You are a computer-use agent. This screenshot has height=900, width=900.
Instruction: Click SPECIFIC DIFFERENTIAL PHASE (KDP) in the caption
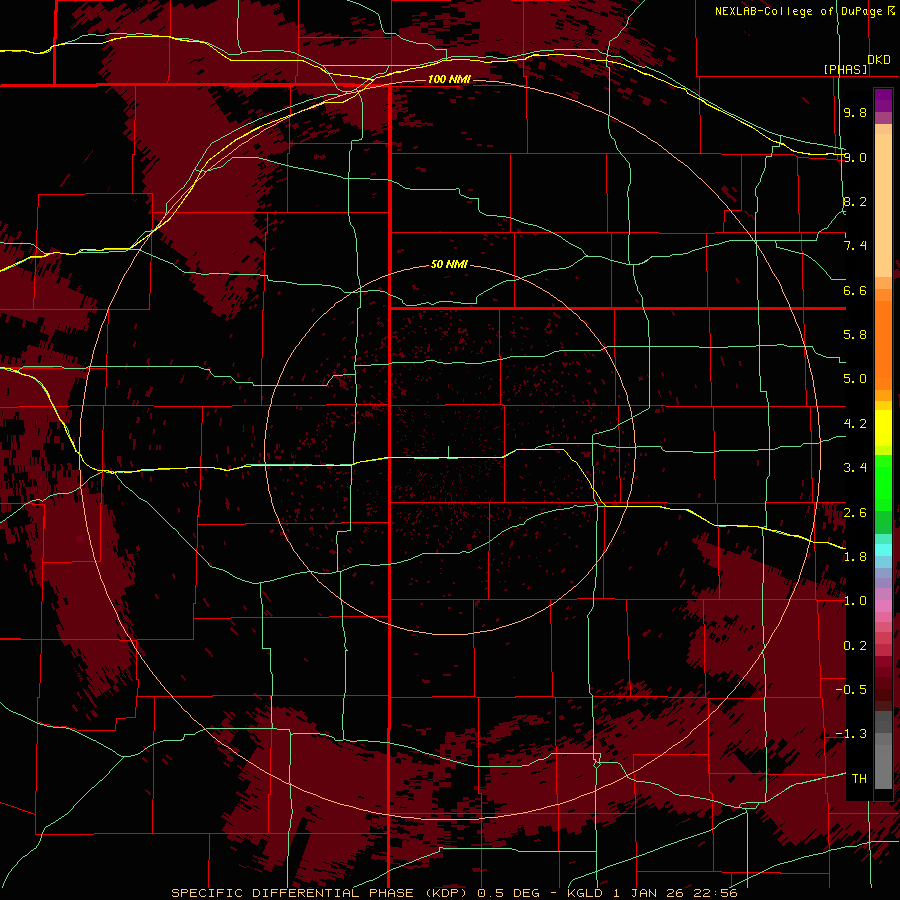[321, 893]
